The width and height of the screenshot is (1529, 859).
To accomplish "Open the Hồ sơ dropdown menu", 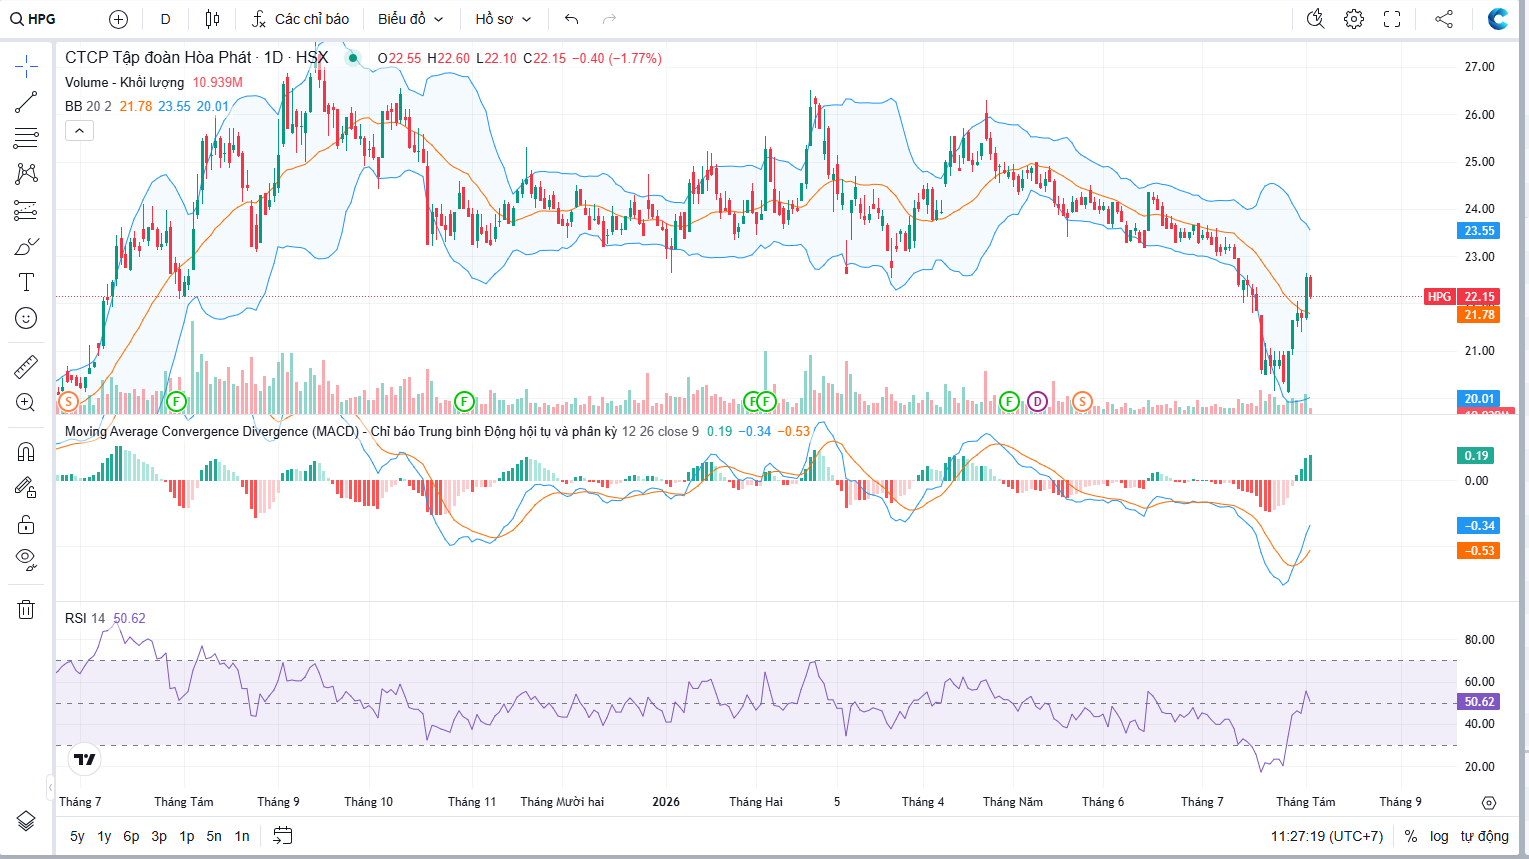I will (503, 19).
